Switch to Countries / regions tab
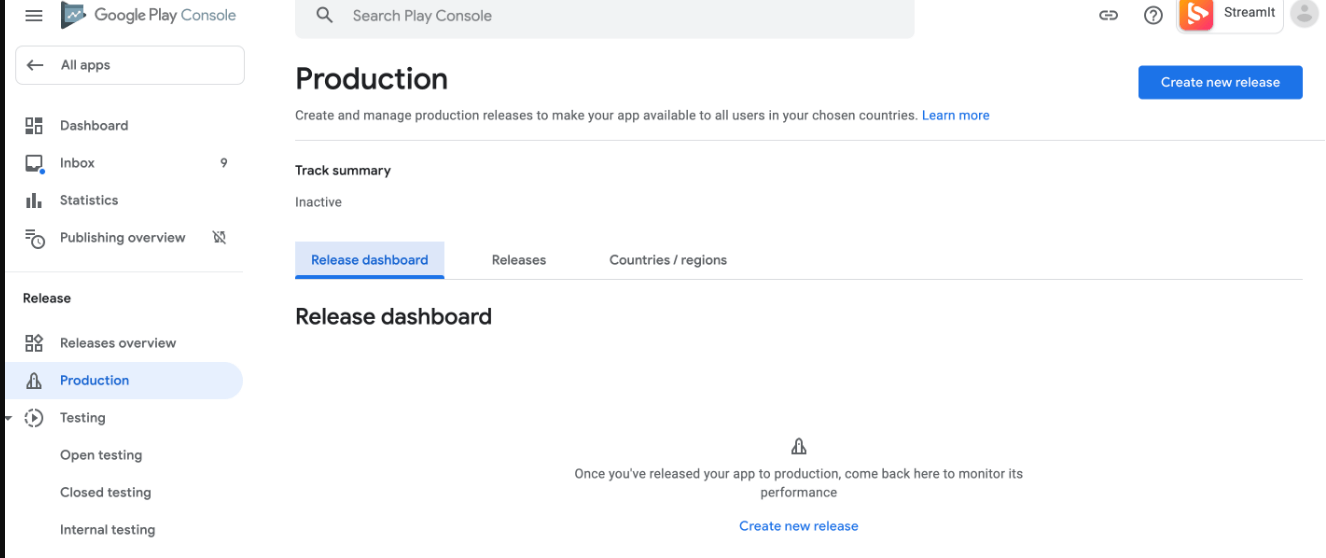 tap(668, 260)
